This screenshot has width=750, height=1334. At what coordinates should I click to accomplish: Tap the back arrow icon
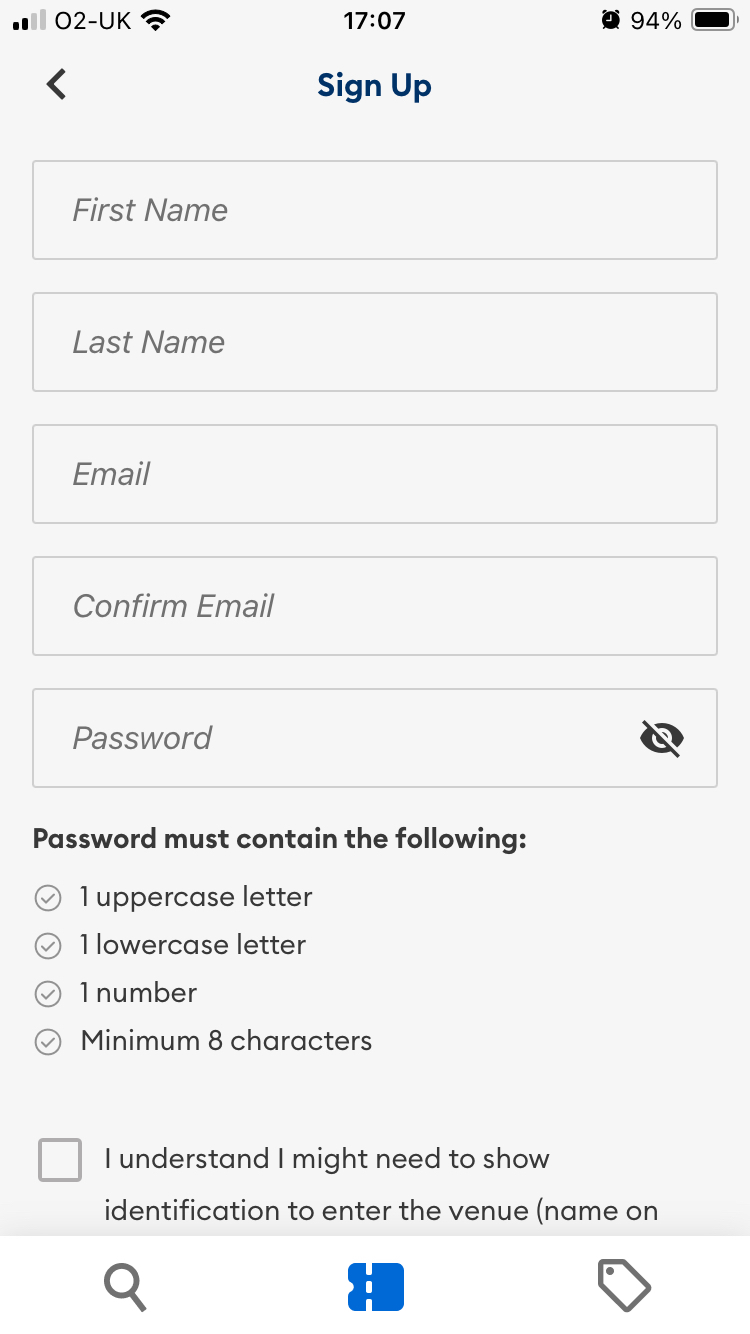pos(57,85)
